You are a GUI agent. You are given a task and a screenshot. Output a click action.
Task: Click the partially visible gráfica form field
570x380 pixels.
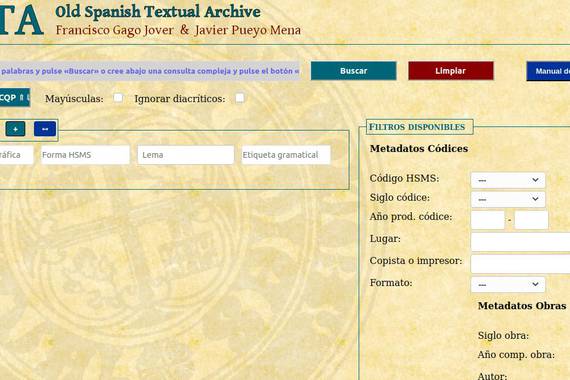(x=16, y=155)
